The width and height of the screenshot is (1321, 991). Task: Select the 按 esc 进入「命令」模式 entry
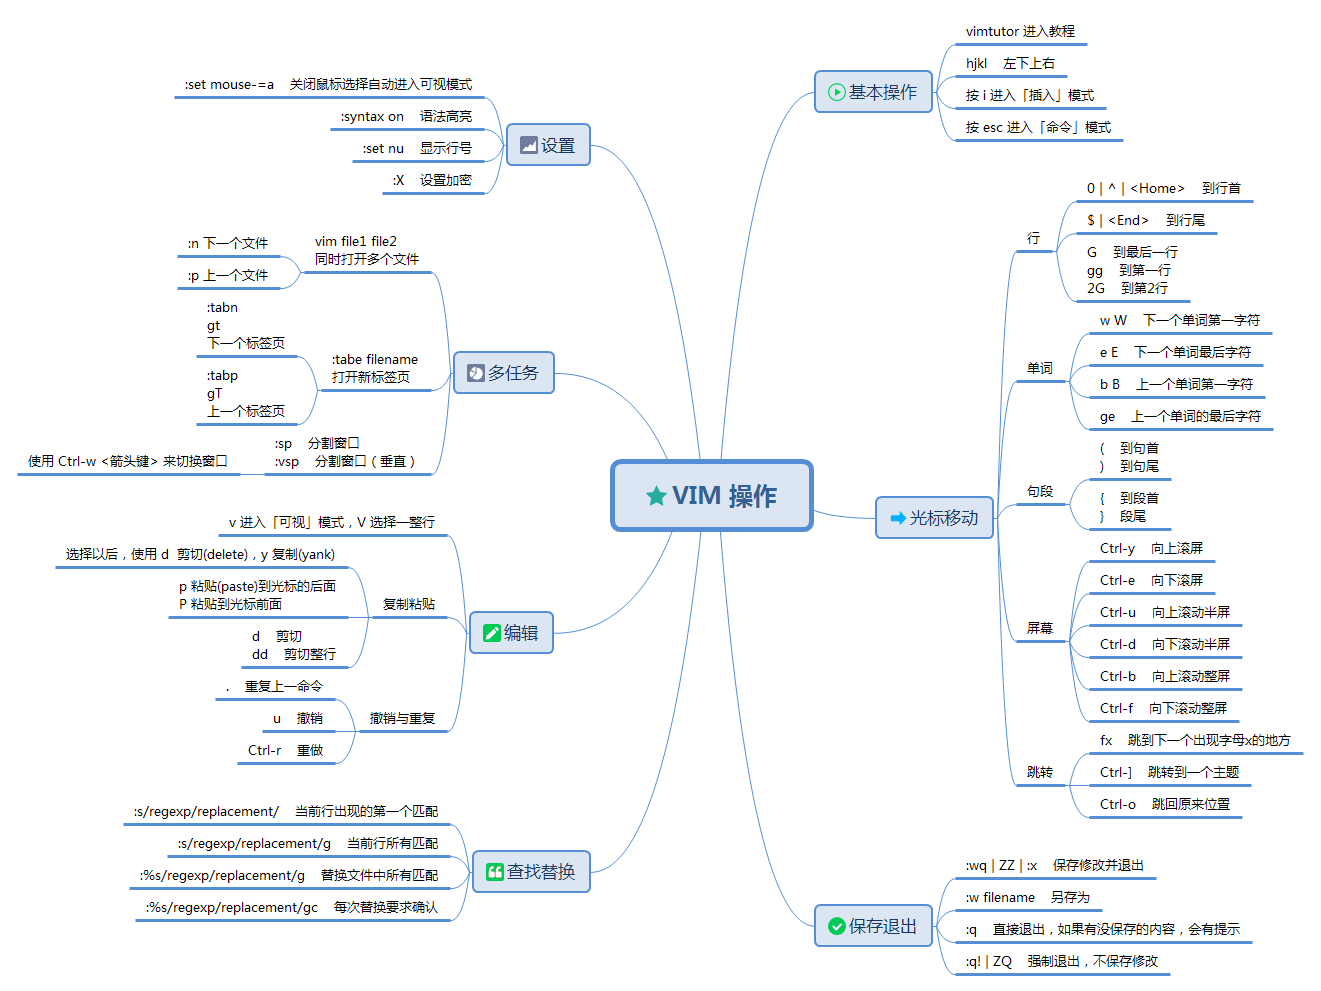tap(1038, 127)
